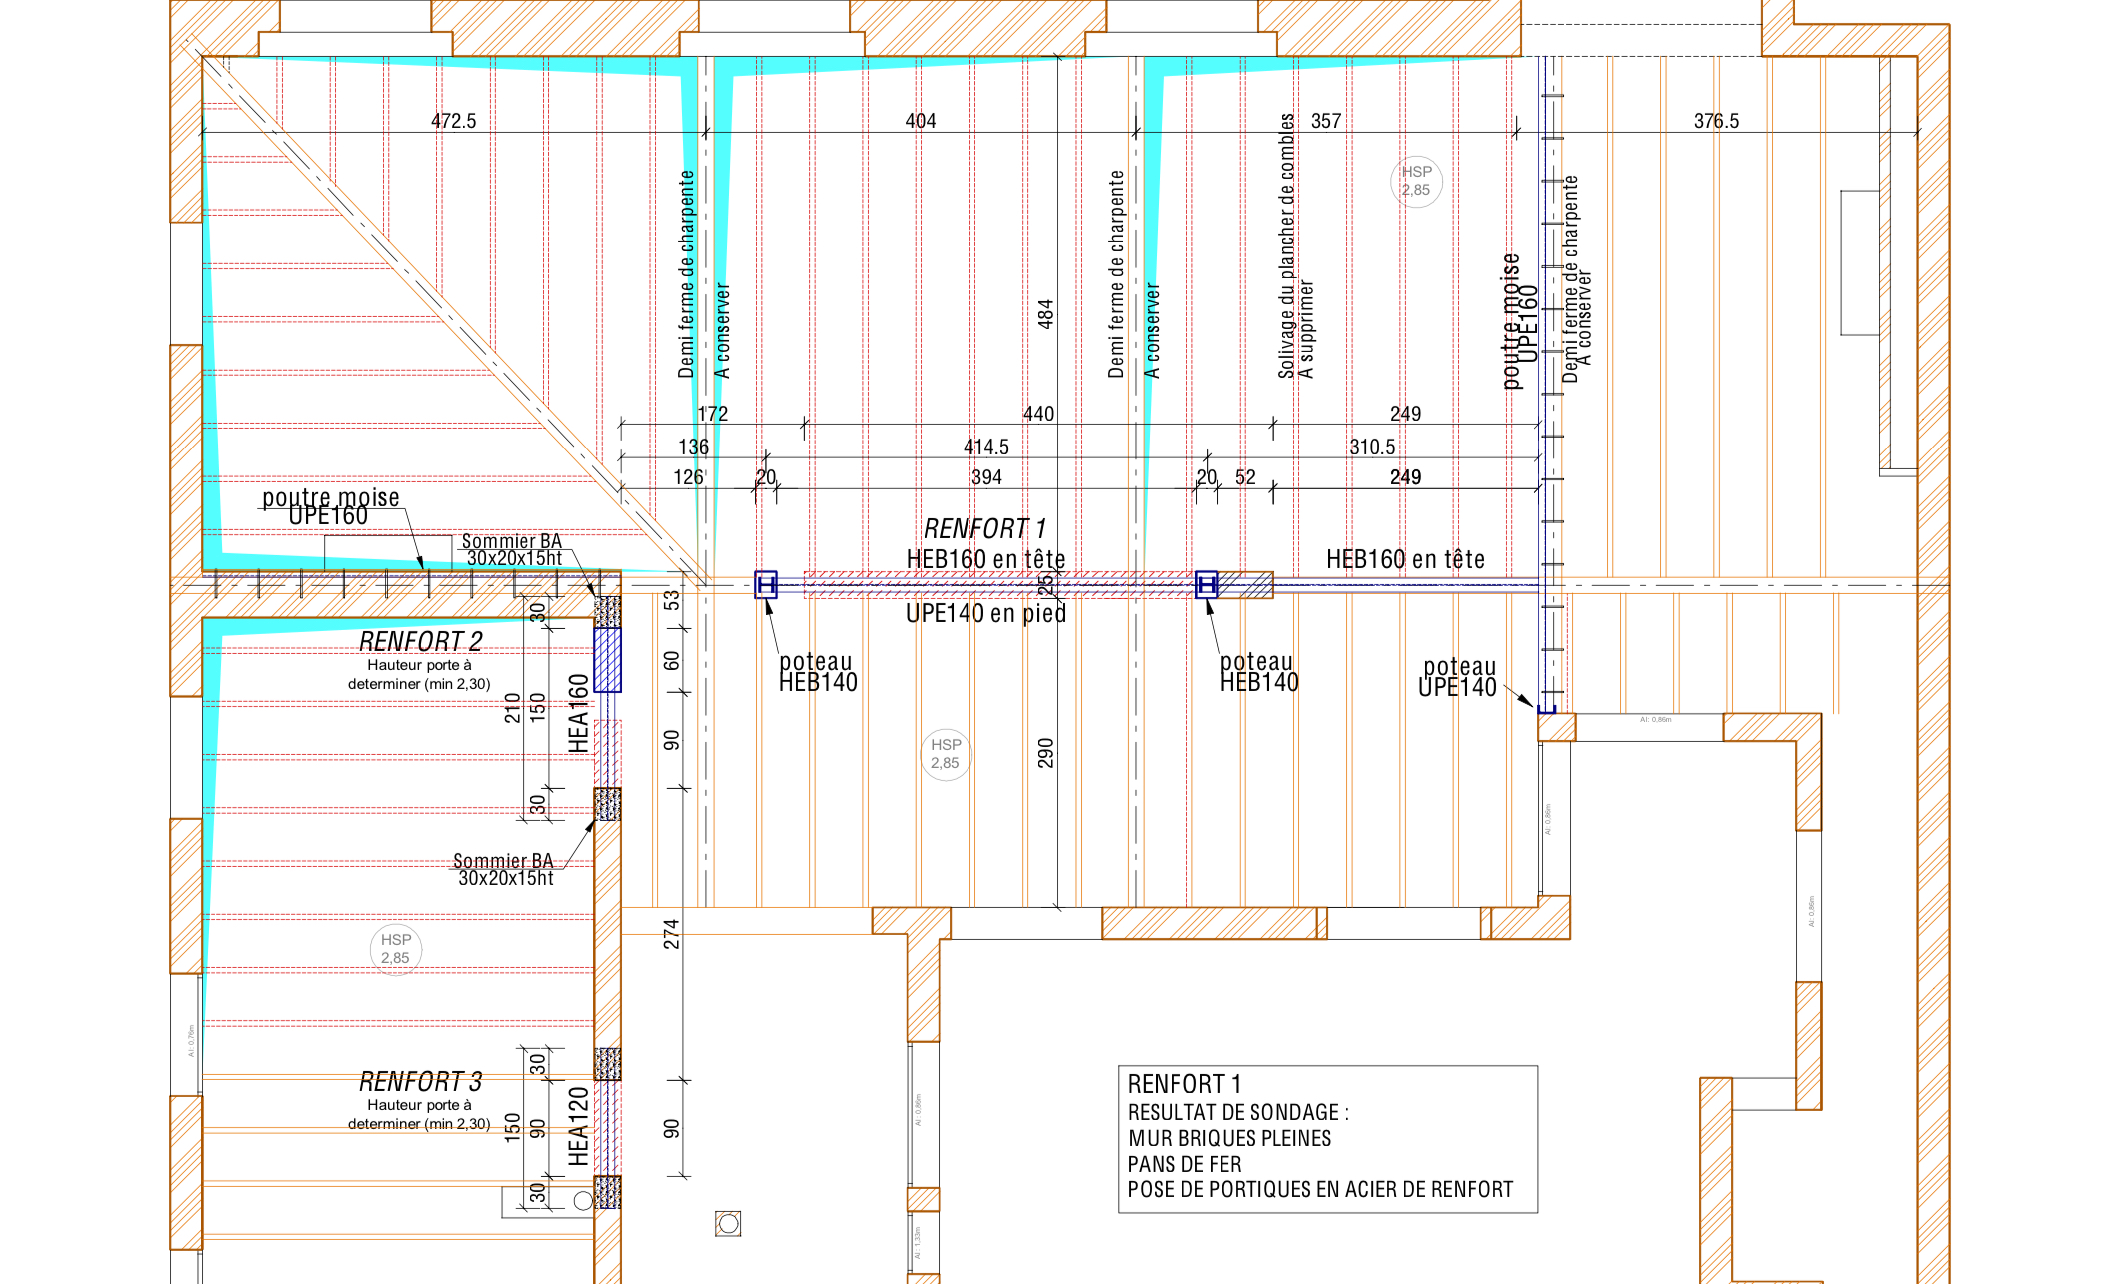Click the 472.5 dimension text

coord(453,121)
